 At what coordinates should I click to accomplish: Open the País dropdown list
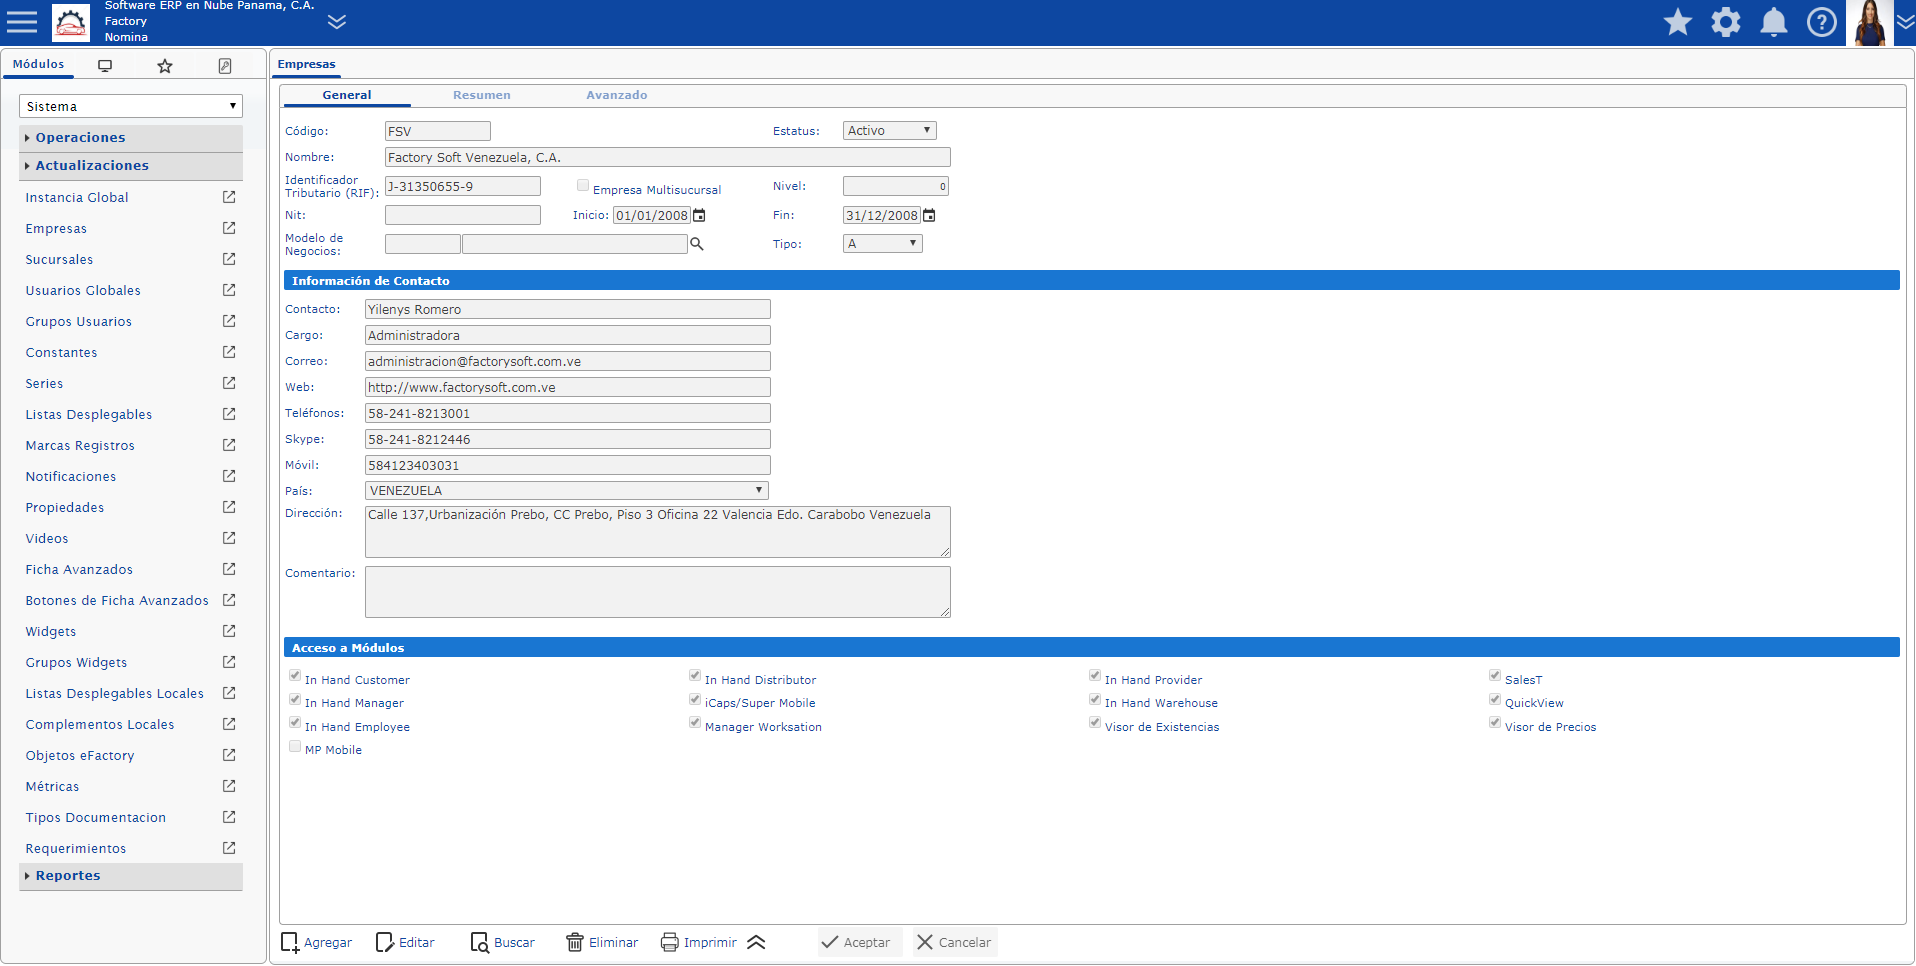click(x=566, y=491)
